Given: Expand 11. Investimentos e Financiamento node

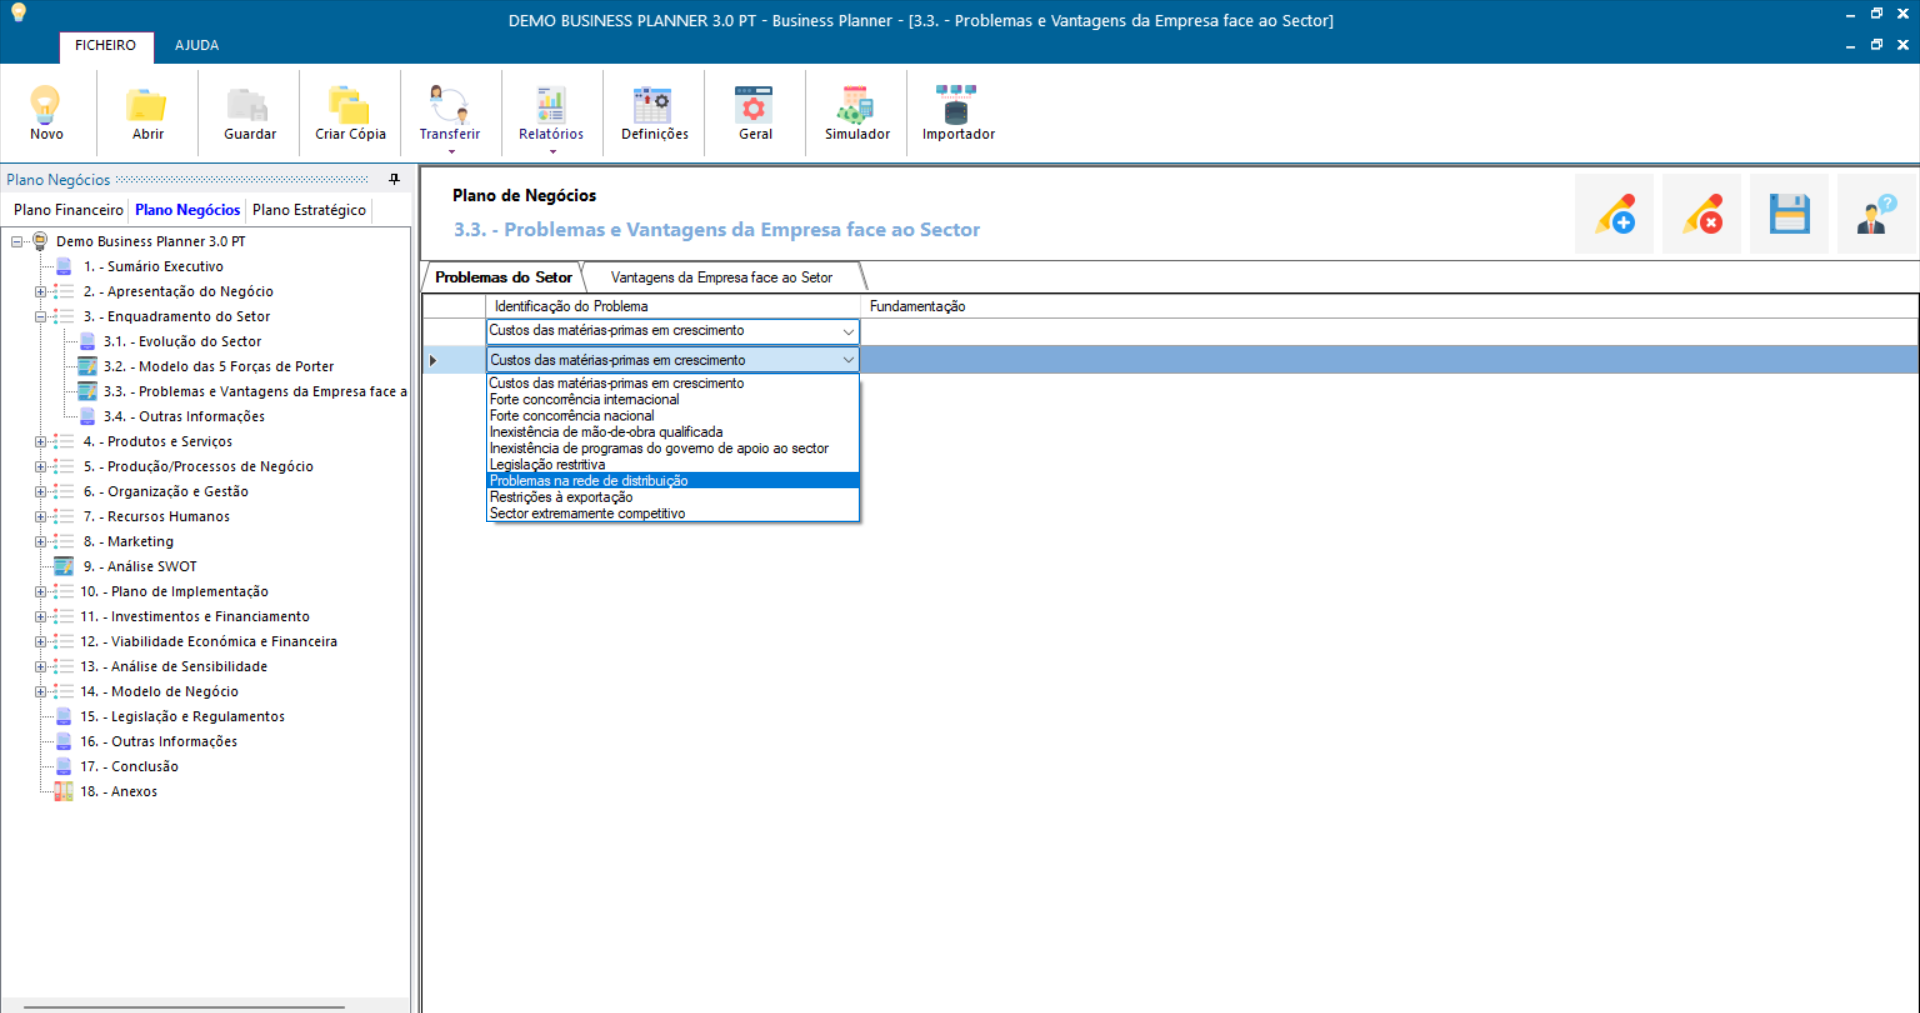Looking at the screenshot, I should point(40,616).
